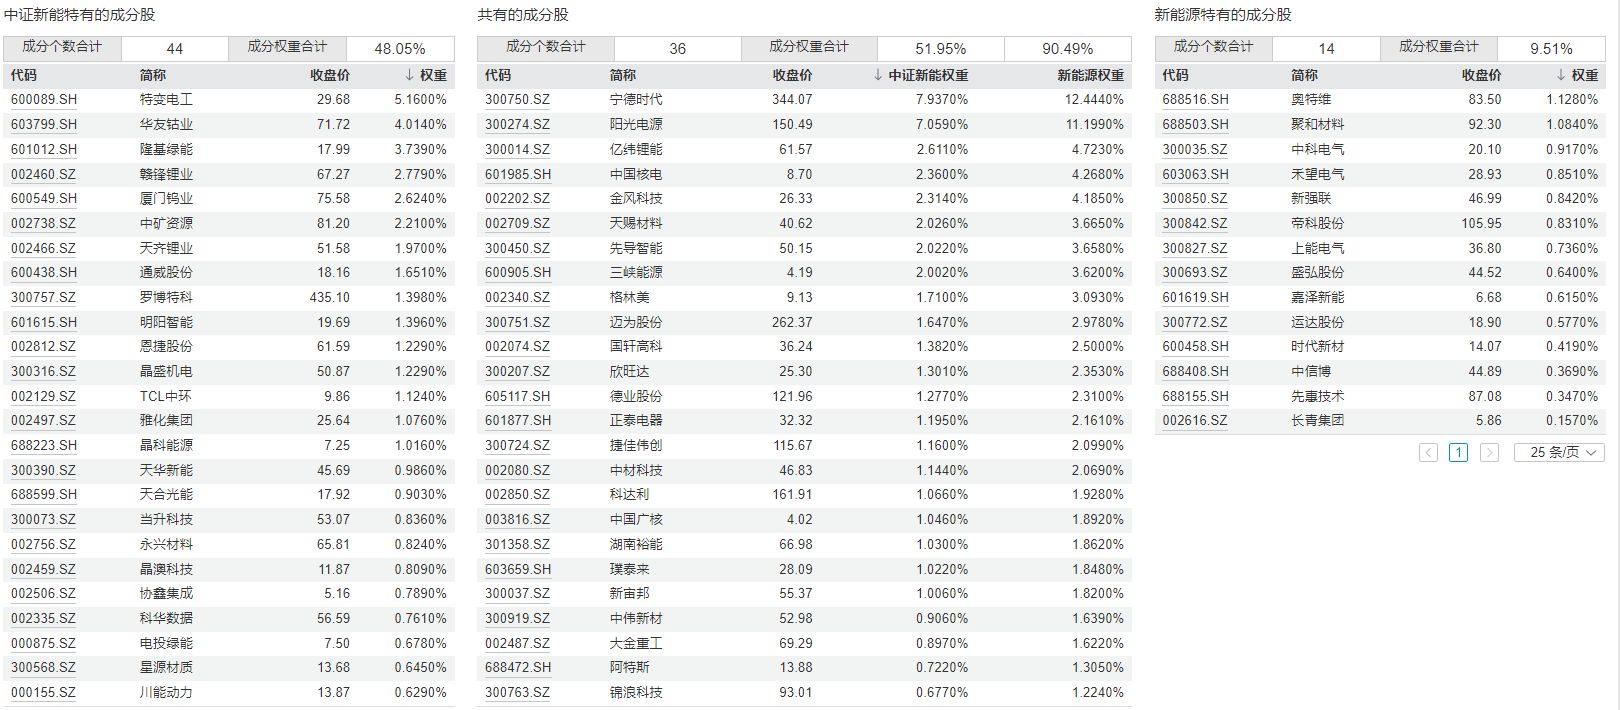1620x710 pixels.
Task: Click 代码 header in 中证新能特有 table
Action: (x=23, y=75)
